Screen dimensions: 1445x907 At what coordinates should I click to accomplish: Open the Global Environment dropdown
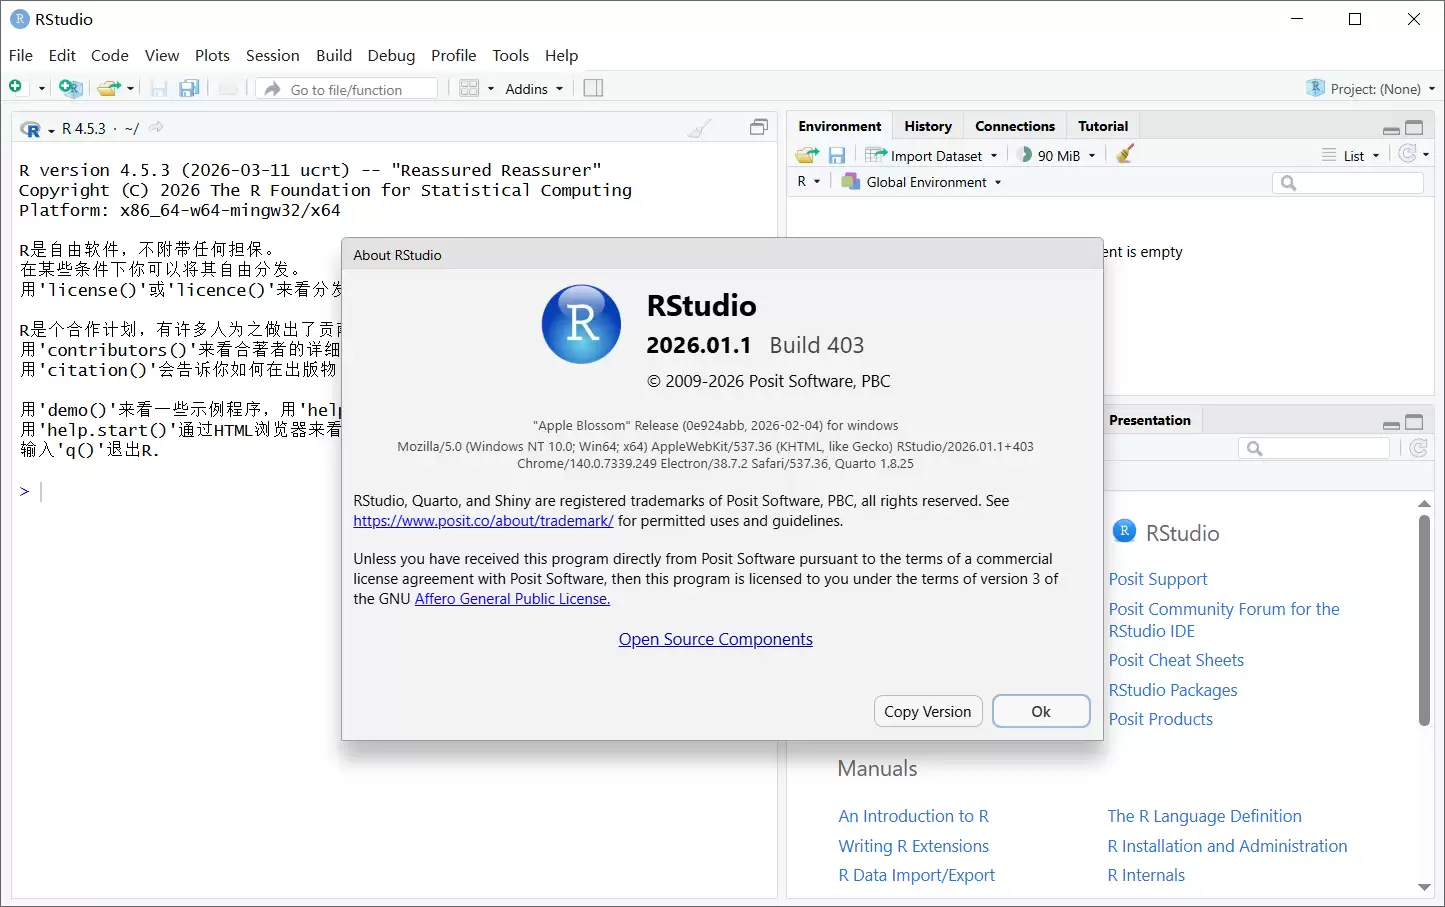(x=921, y=182)
